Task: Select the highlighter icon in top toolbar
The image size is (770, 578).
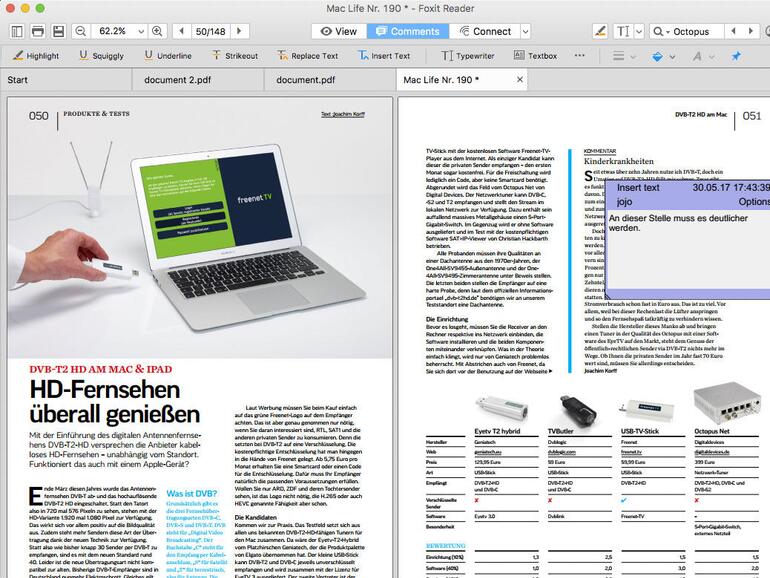Action: click(600, 31)
